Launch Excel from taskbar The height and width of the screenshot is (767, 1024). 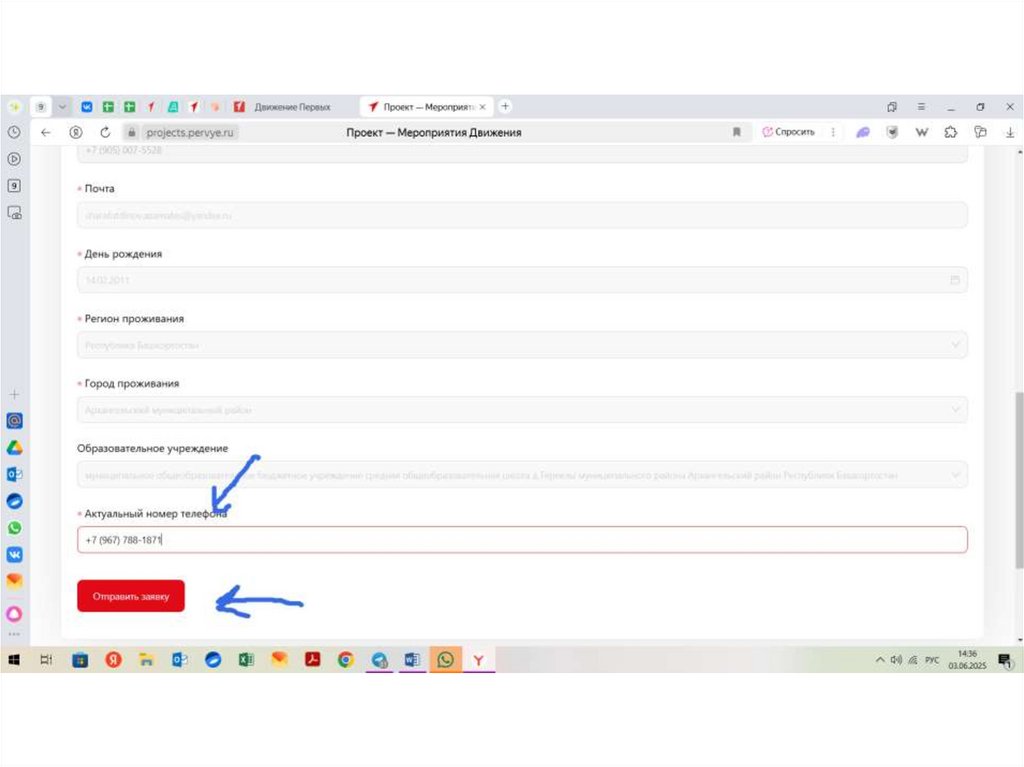(x=246, y=660)
